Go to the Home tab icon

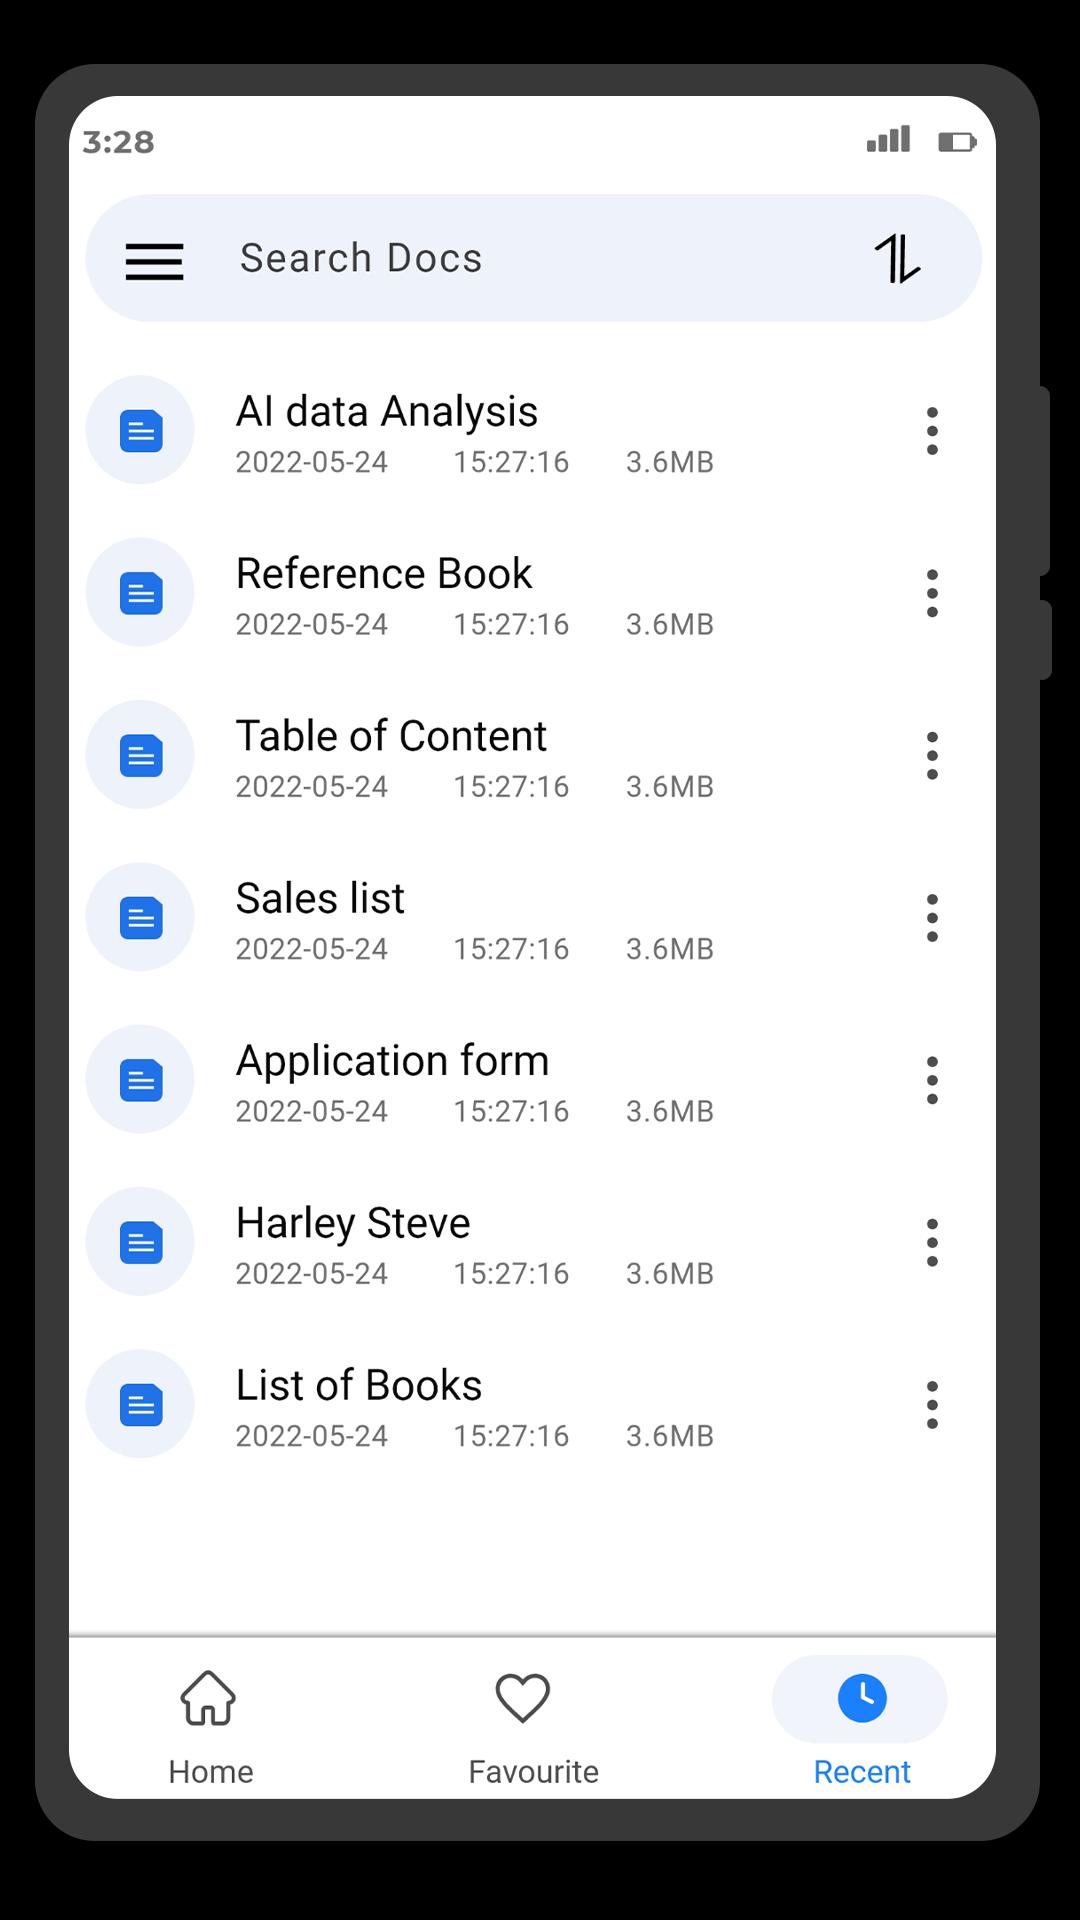point(208,1698)
